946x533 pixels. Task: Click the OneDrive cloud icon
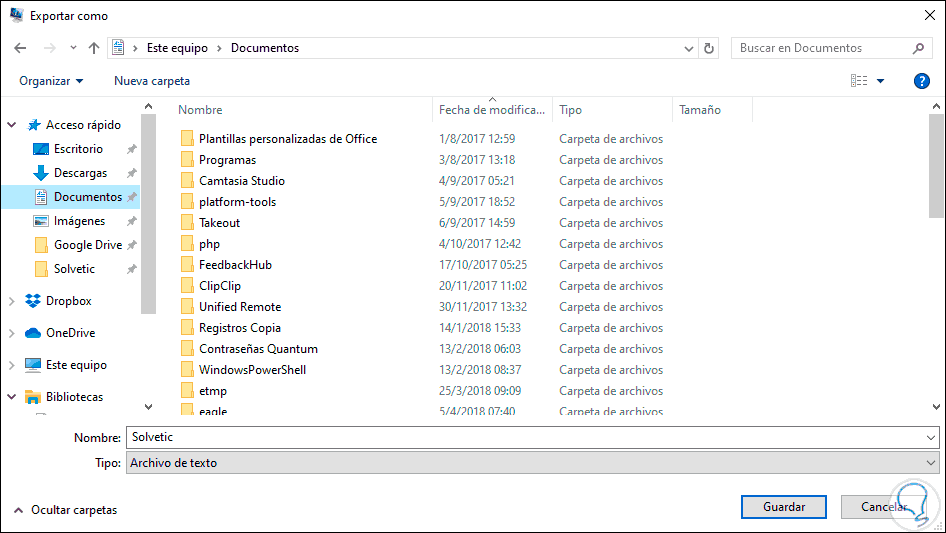33,333
